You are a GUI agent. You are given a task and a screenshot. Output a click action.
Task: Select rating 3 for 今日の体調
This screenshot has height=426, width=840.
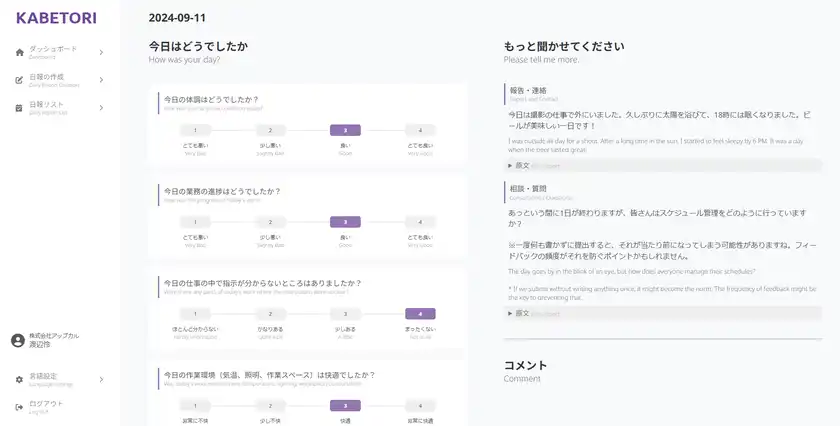point(346,130)
